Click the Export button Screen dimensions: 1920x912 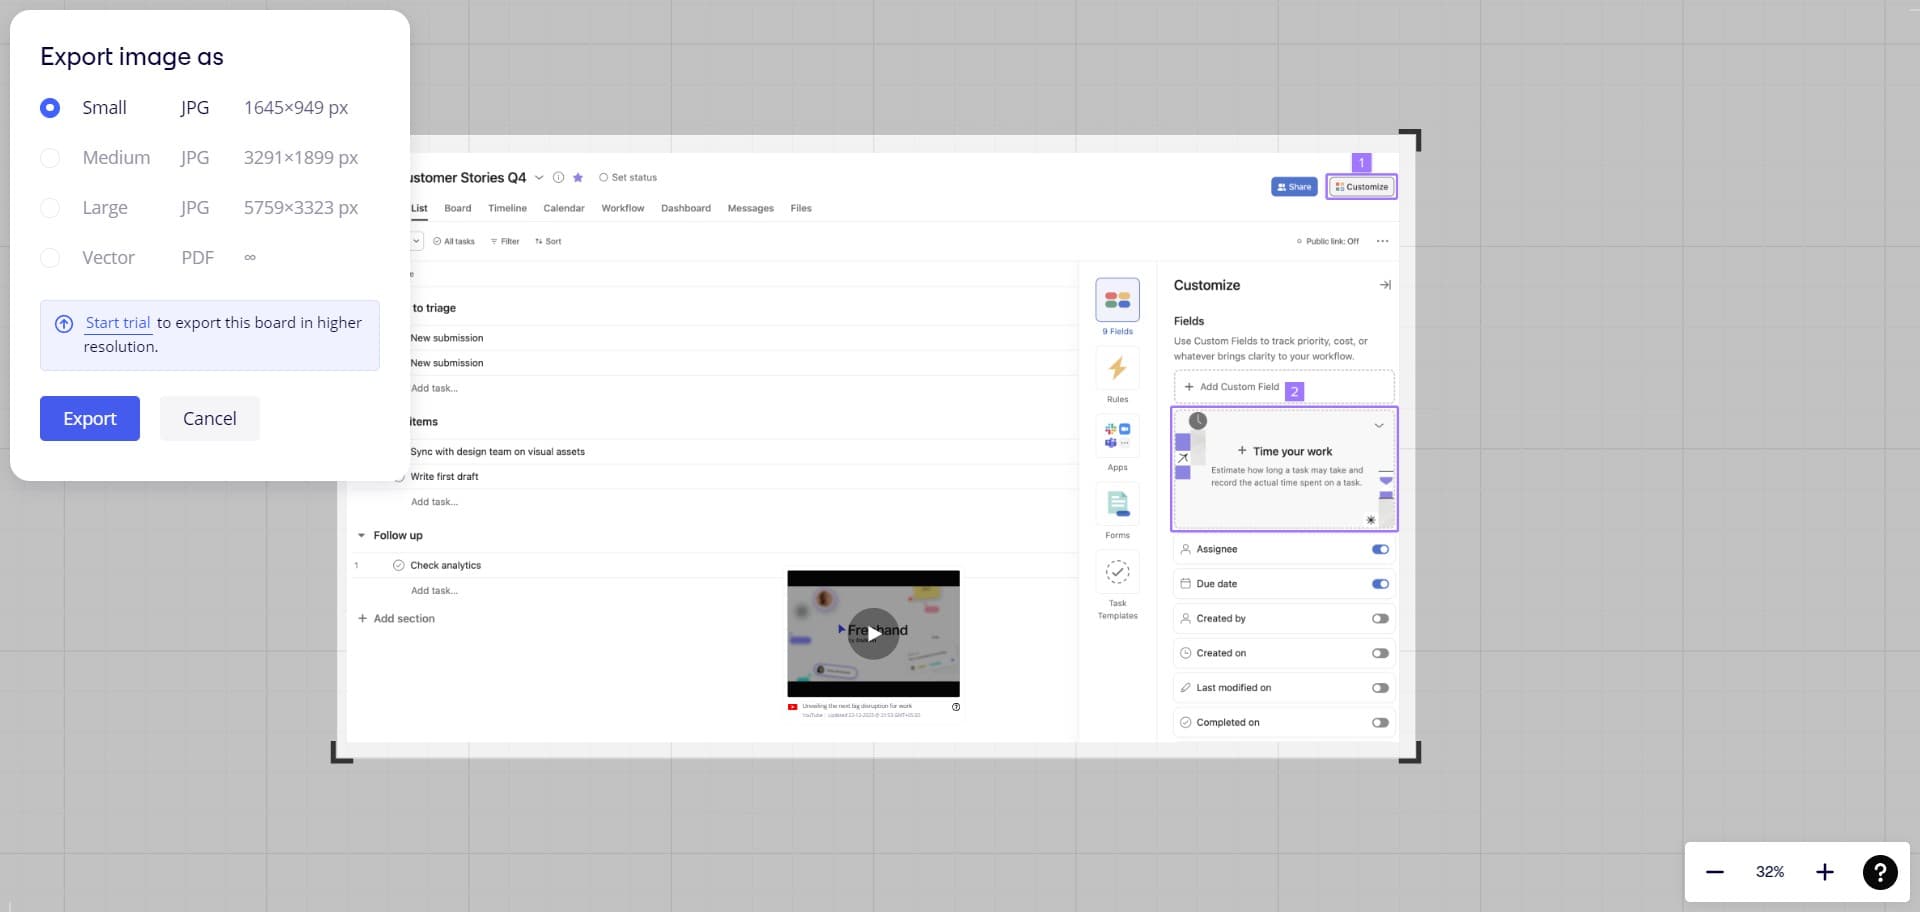[89, 418]
